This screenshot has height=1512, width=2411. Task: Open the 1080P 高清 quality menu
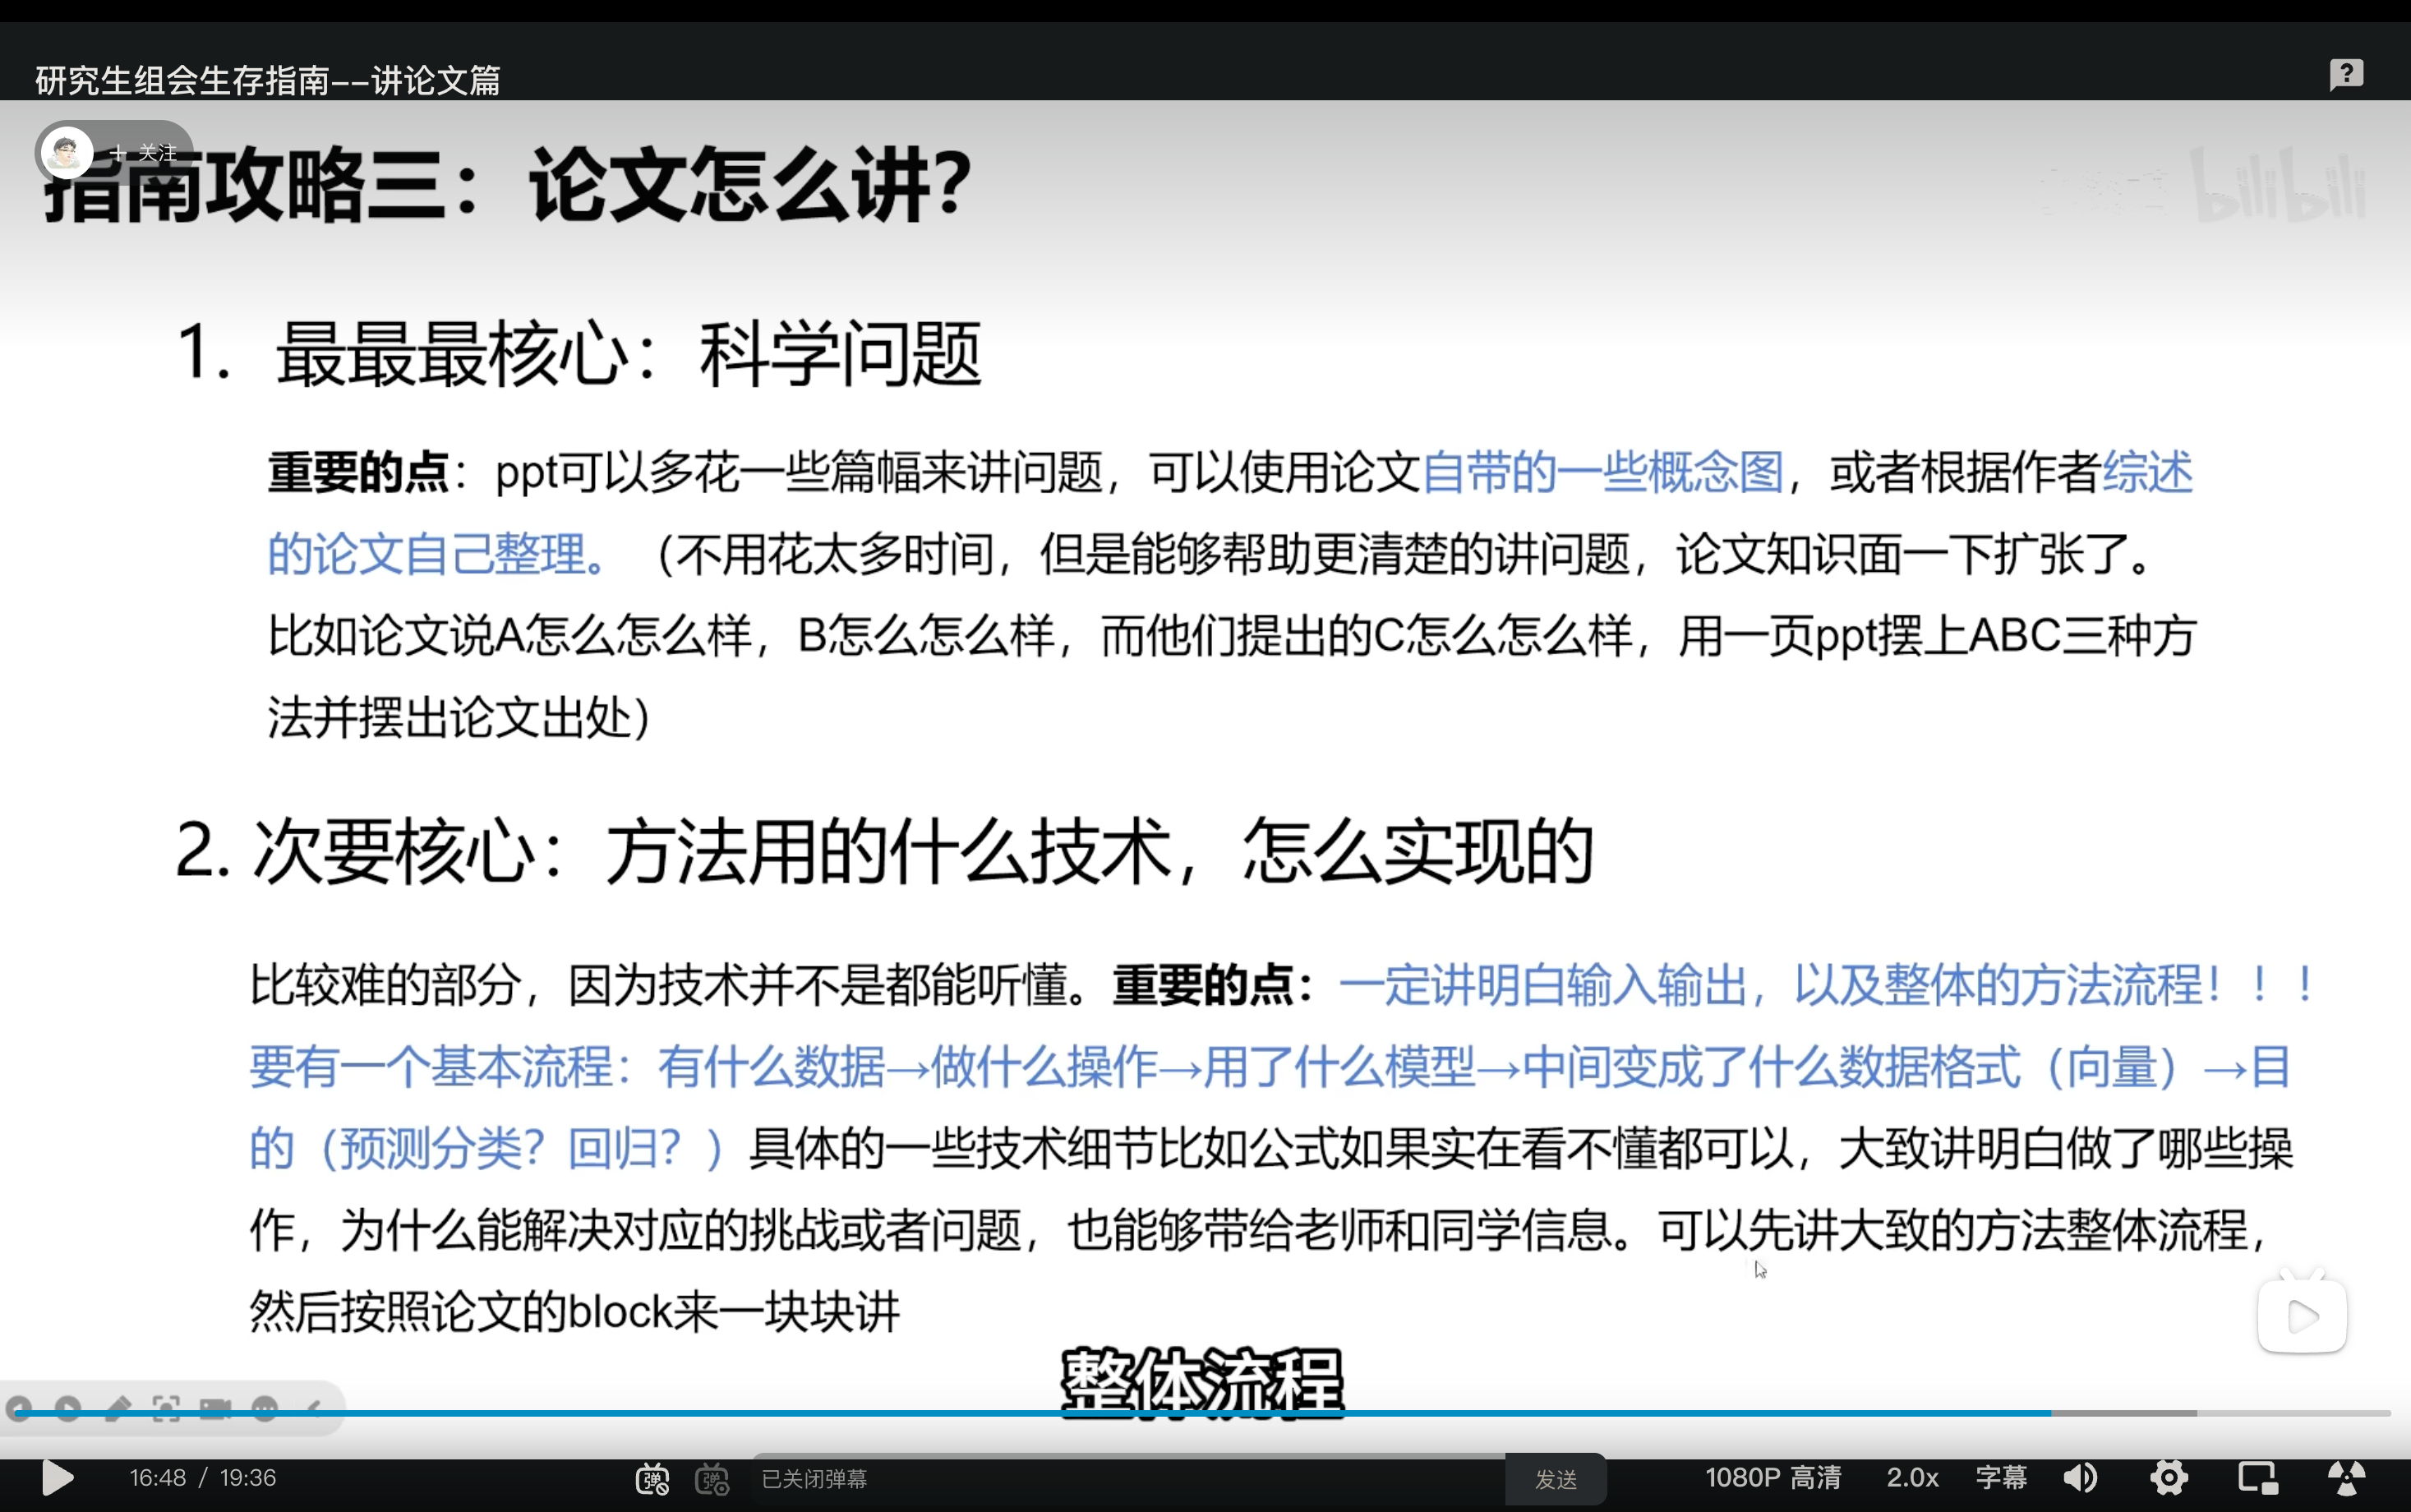[1772, 1477]
